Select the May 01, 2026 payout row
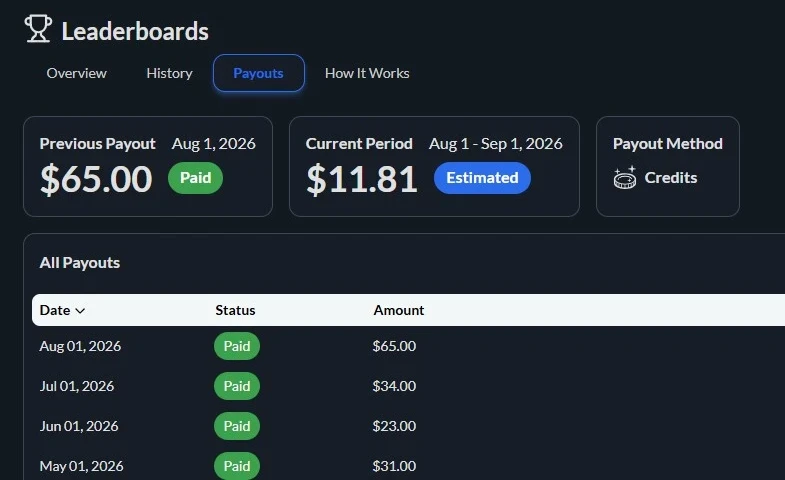 [408, 466]
